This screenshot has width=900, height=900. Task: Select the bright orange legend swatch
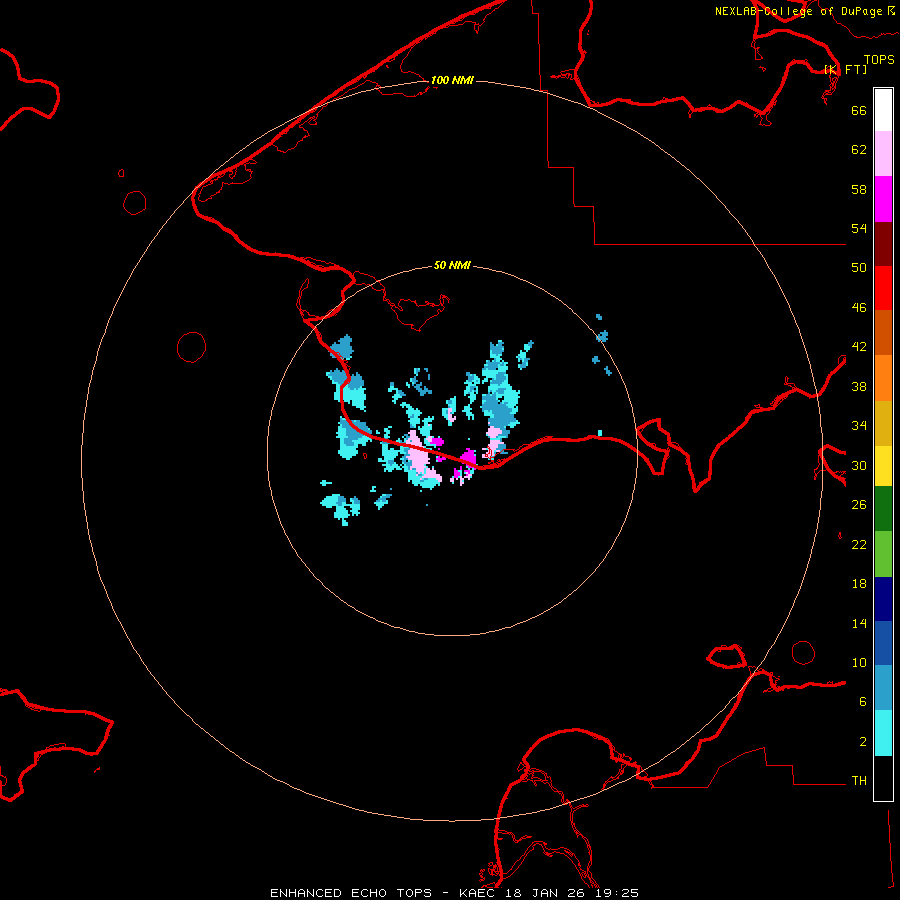click(x=883, y=378)
